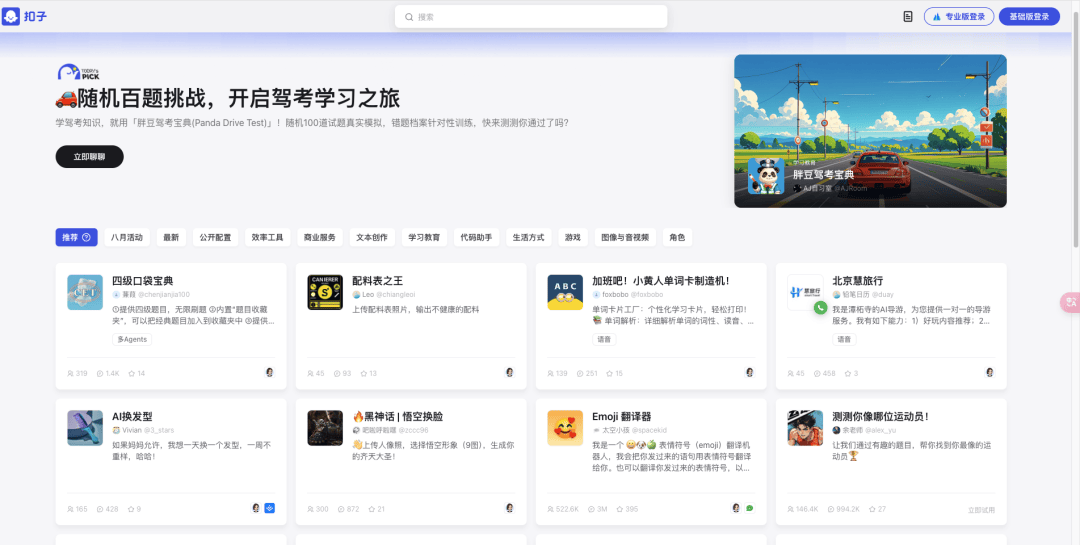This screenshot has height=545, width=1080.
Task: Click the 基础版登录 button
Action: click(1029, 17)
